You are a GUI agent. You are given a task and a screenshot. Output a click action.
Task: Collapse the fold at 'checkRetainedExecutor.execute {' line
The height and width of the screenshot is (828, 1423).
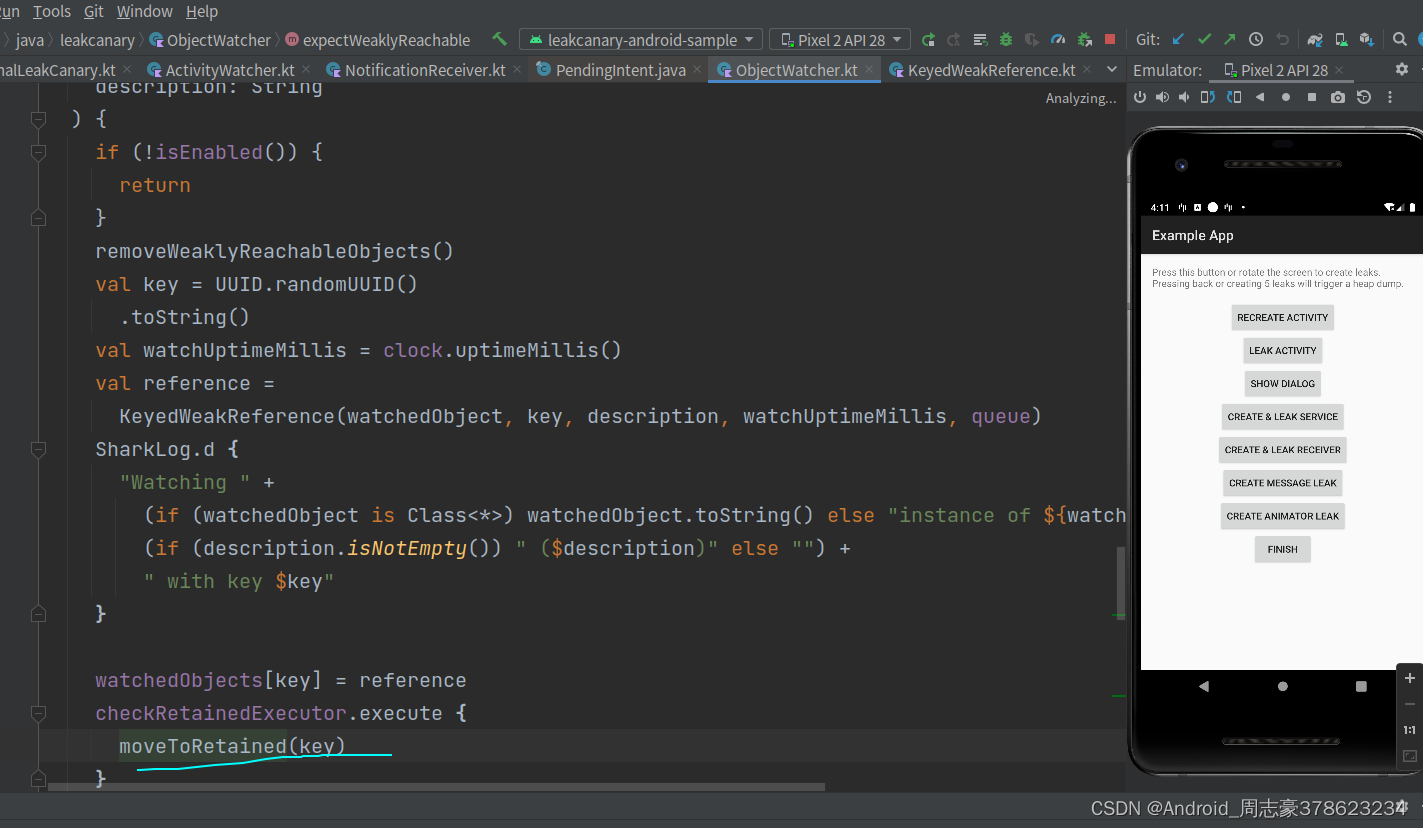click(x=38, y=713)
